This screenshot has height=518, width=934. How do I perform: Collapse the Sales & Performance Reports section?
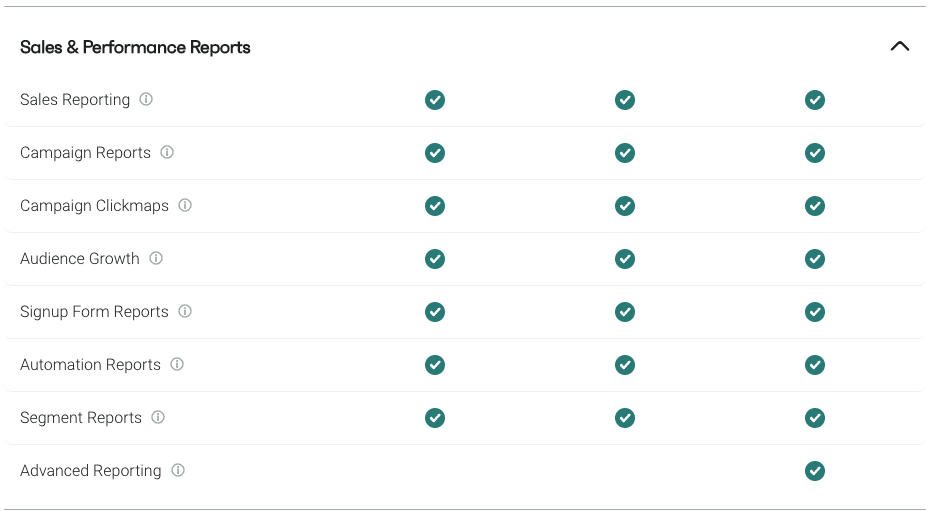[x=900, y=46]
